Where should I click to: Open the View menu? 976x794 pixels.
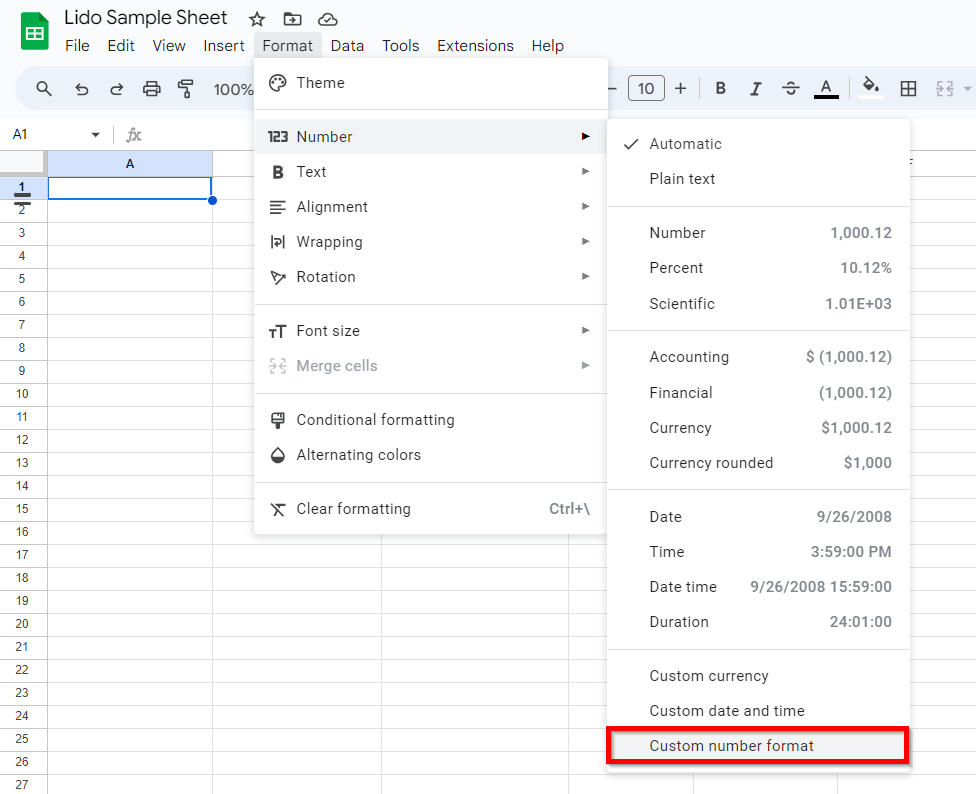pyautogui.click(x=169, y=45)
